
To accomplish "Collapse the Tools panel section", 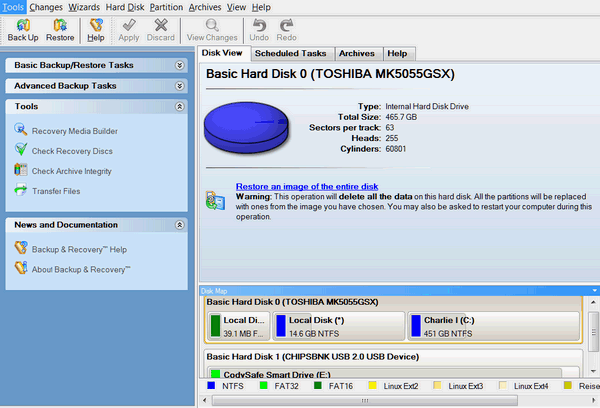I will 179,106.
